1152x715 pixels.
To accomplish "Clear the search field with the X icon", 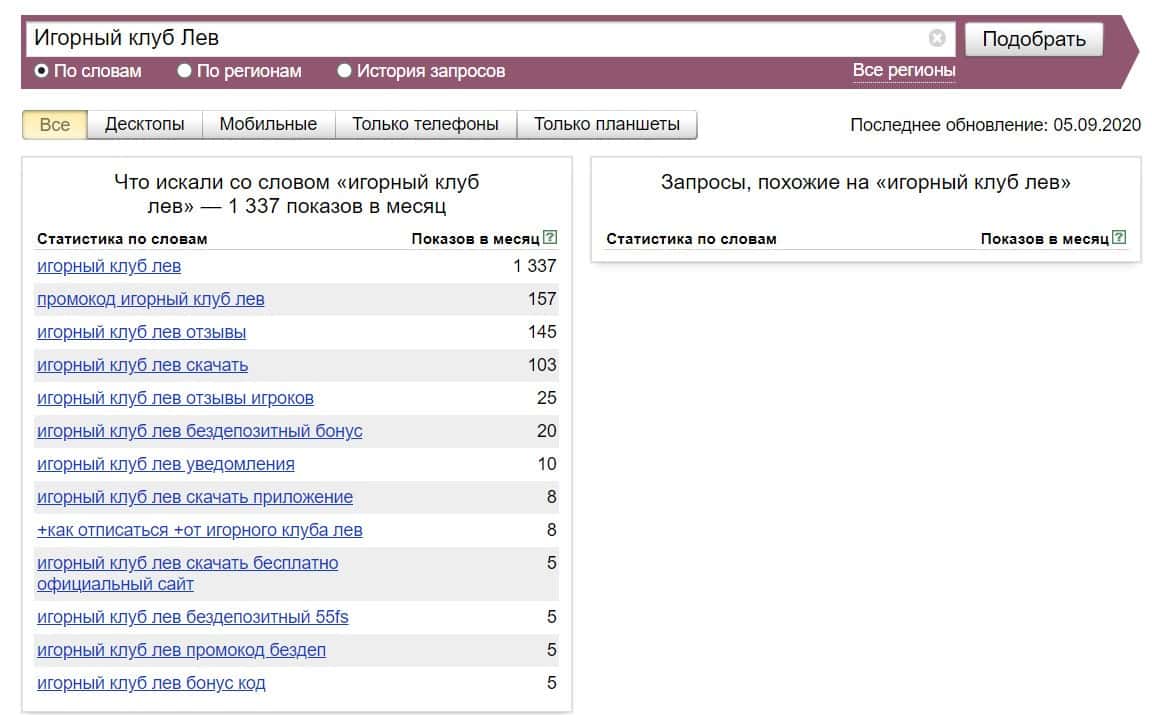I will click(936, 39).
